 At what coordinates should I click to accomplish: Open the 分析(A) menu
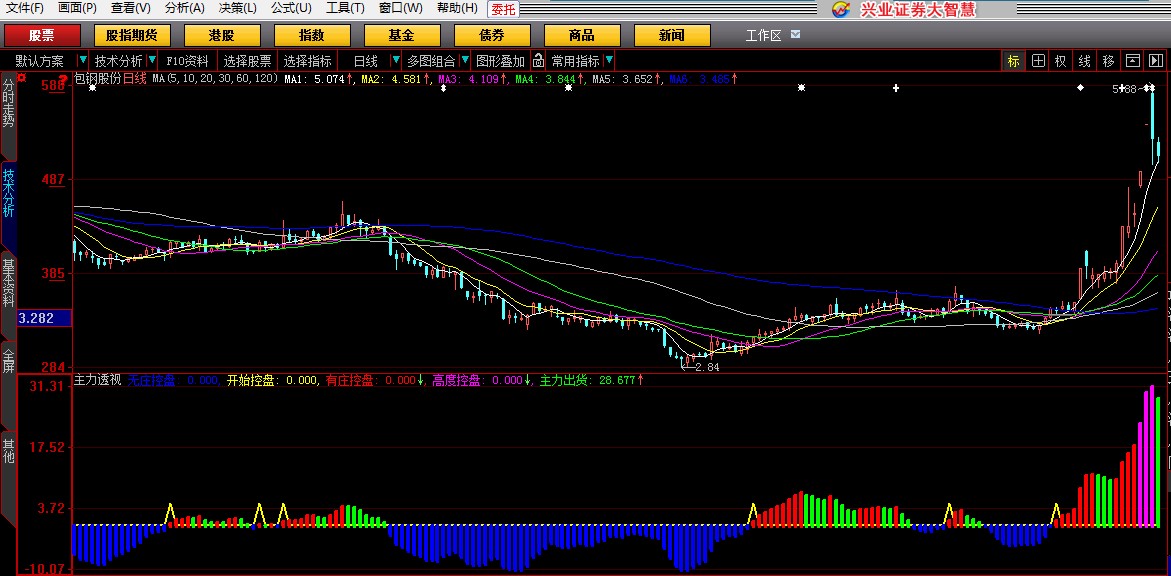[x=184, y=8]
